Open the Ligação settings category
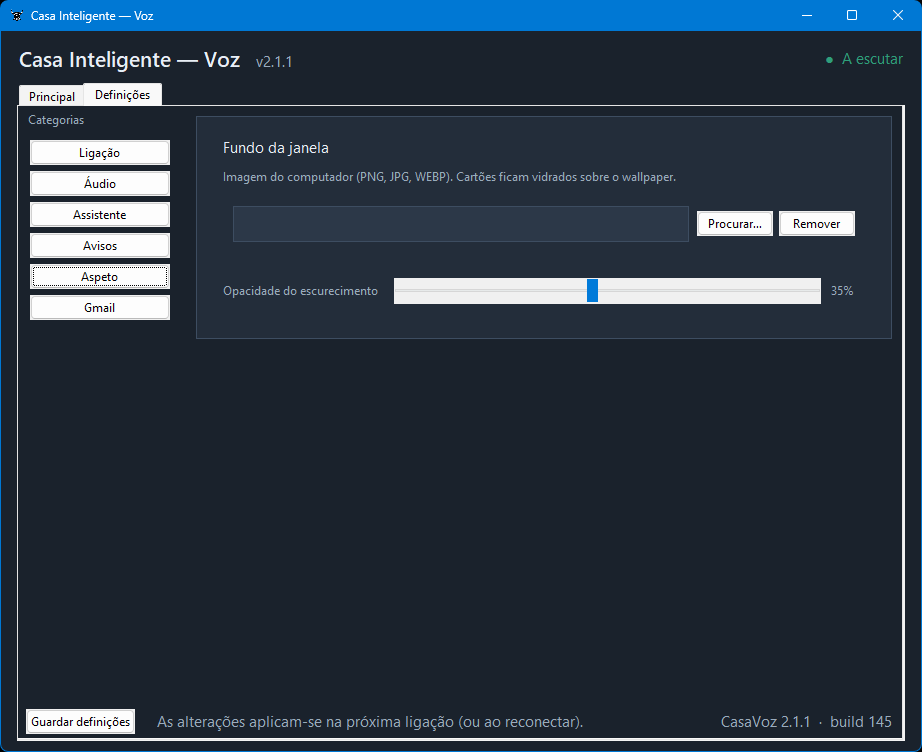The height and width of the screenshot is (752, 922). coord(100,153)
